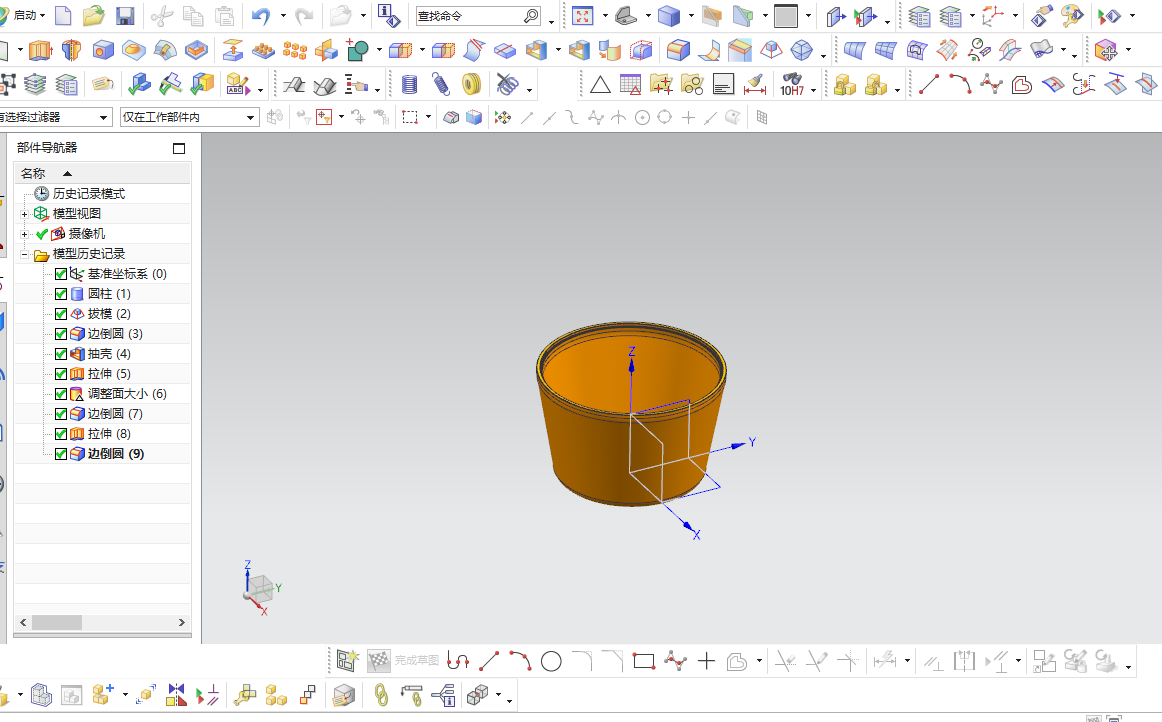
Task: Maximize the 部件导航器 panel
Action: click(x=179, y=148)
